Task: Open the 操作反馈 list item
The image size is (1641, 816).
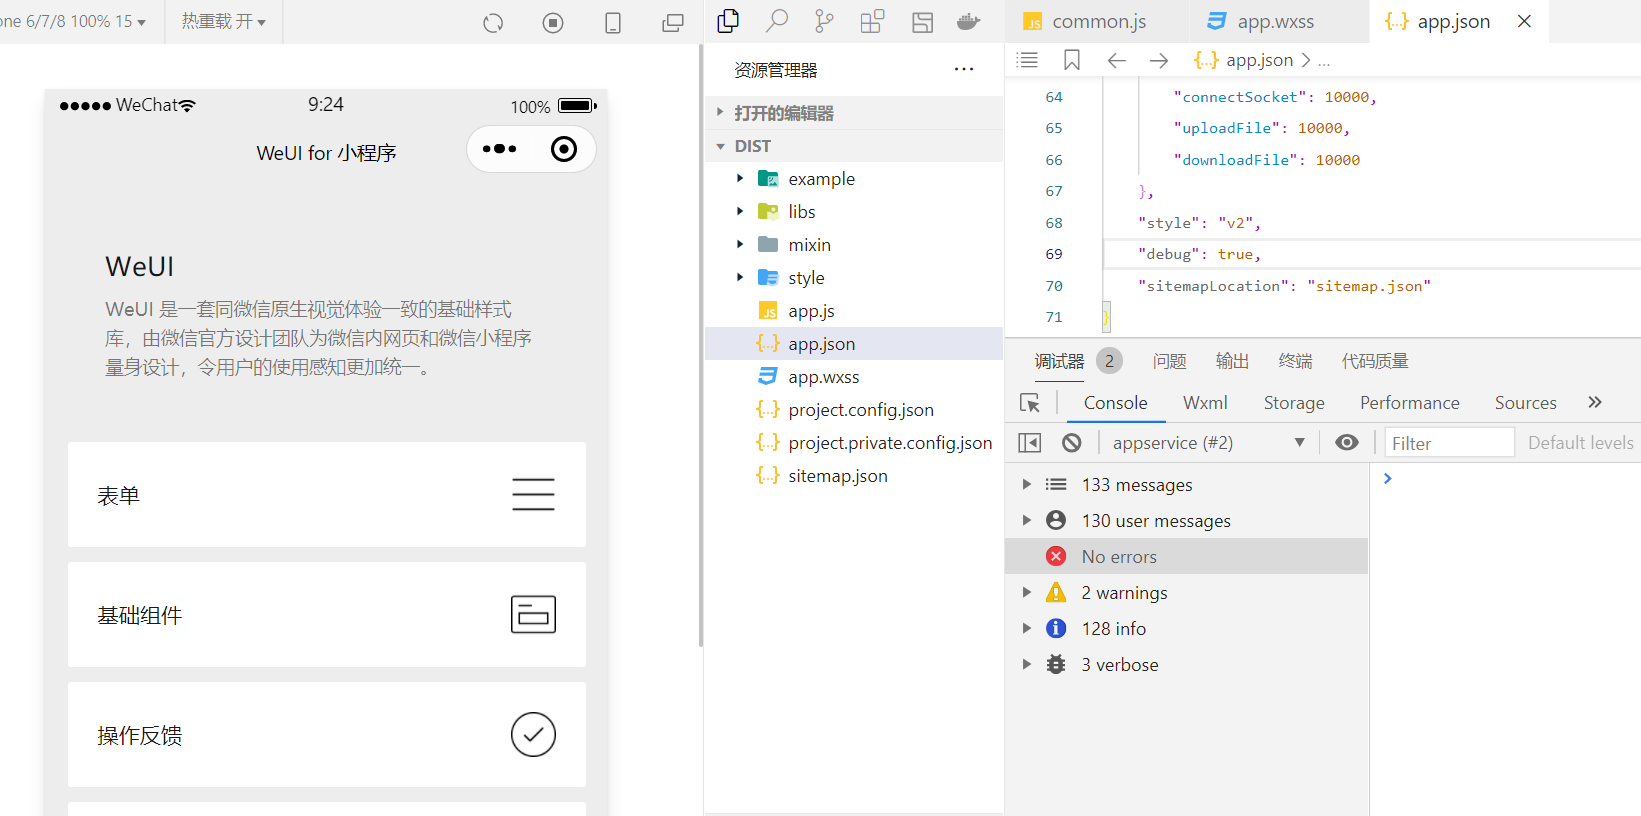Action: (327, 735)
